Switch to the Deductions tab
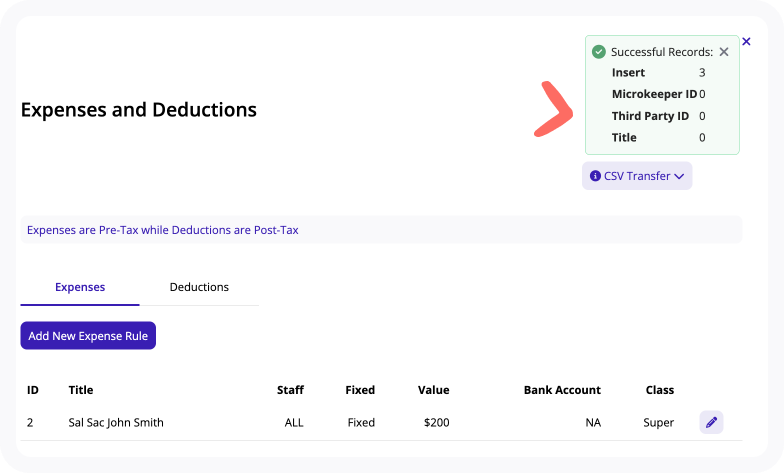 coord(199,287)
